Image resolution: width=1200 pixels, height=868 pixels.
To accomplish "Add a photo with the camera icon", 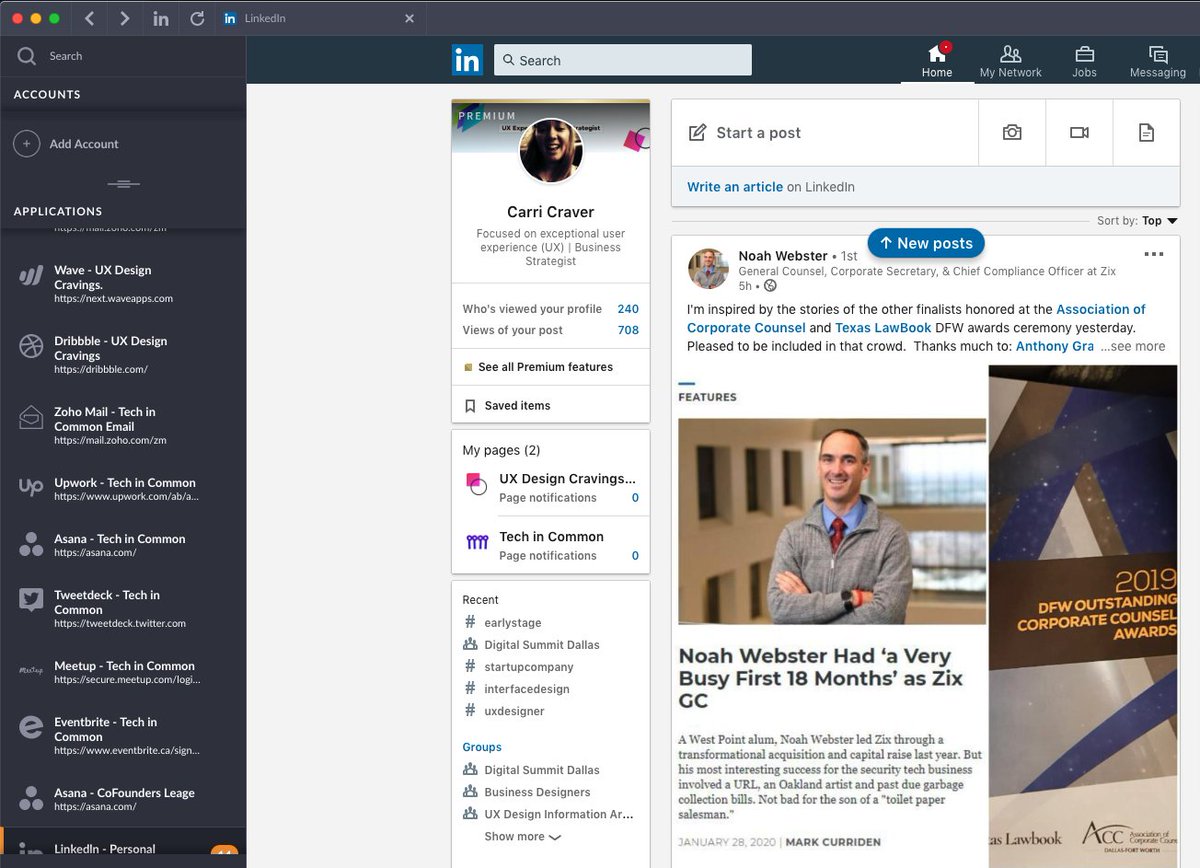I will point(1012,133).
